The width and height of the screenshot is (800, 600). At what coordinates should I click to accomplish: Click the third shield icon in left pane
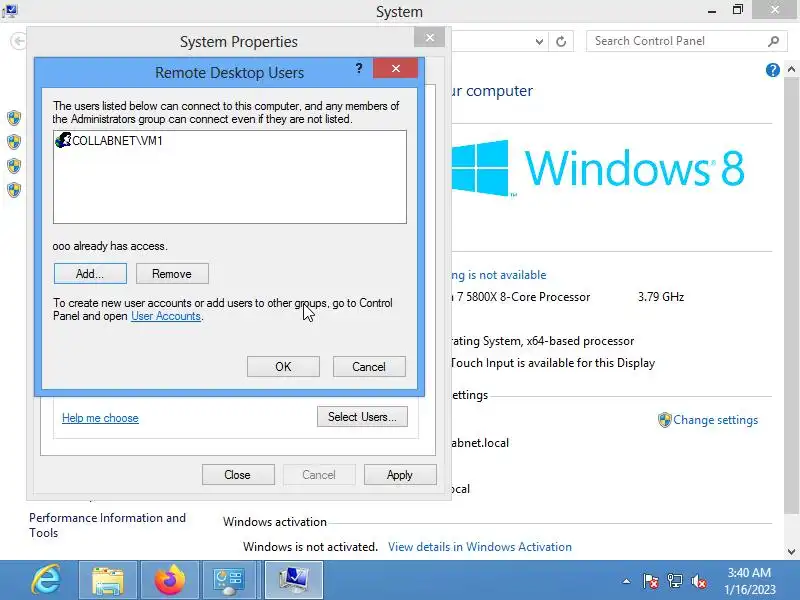pos(14,166)
